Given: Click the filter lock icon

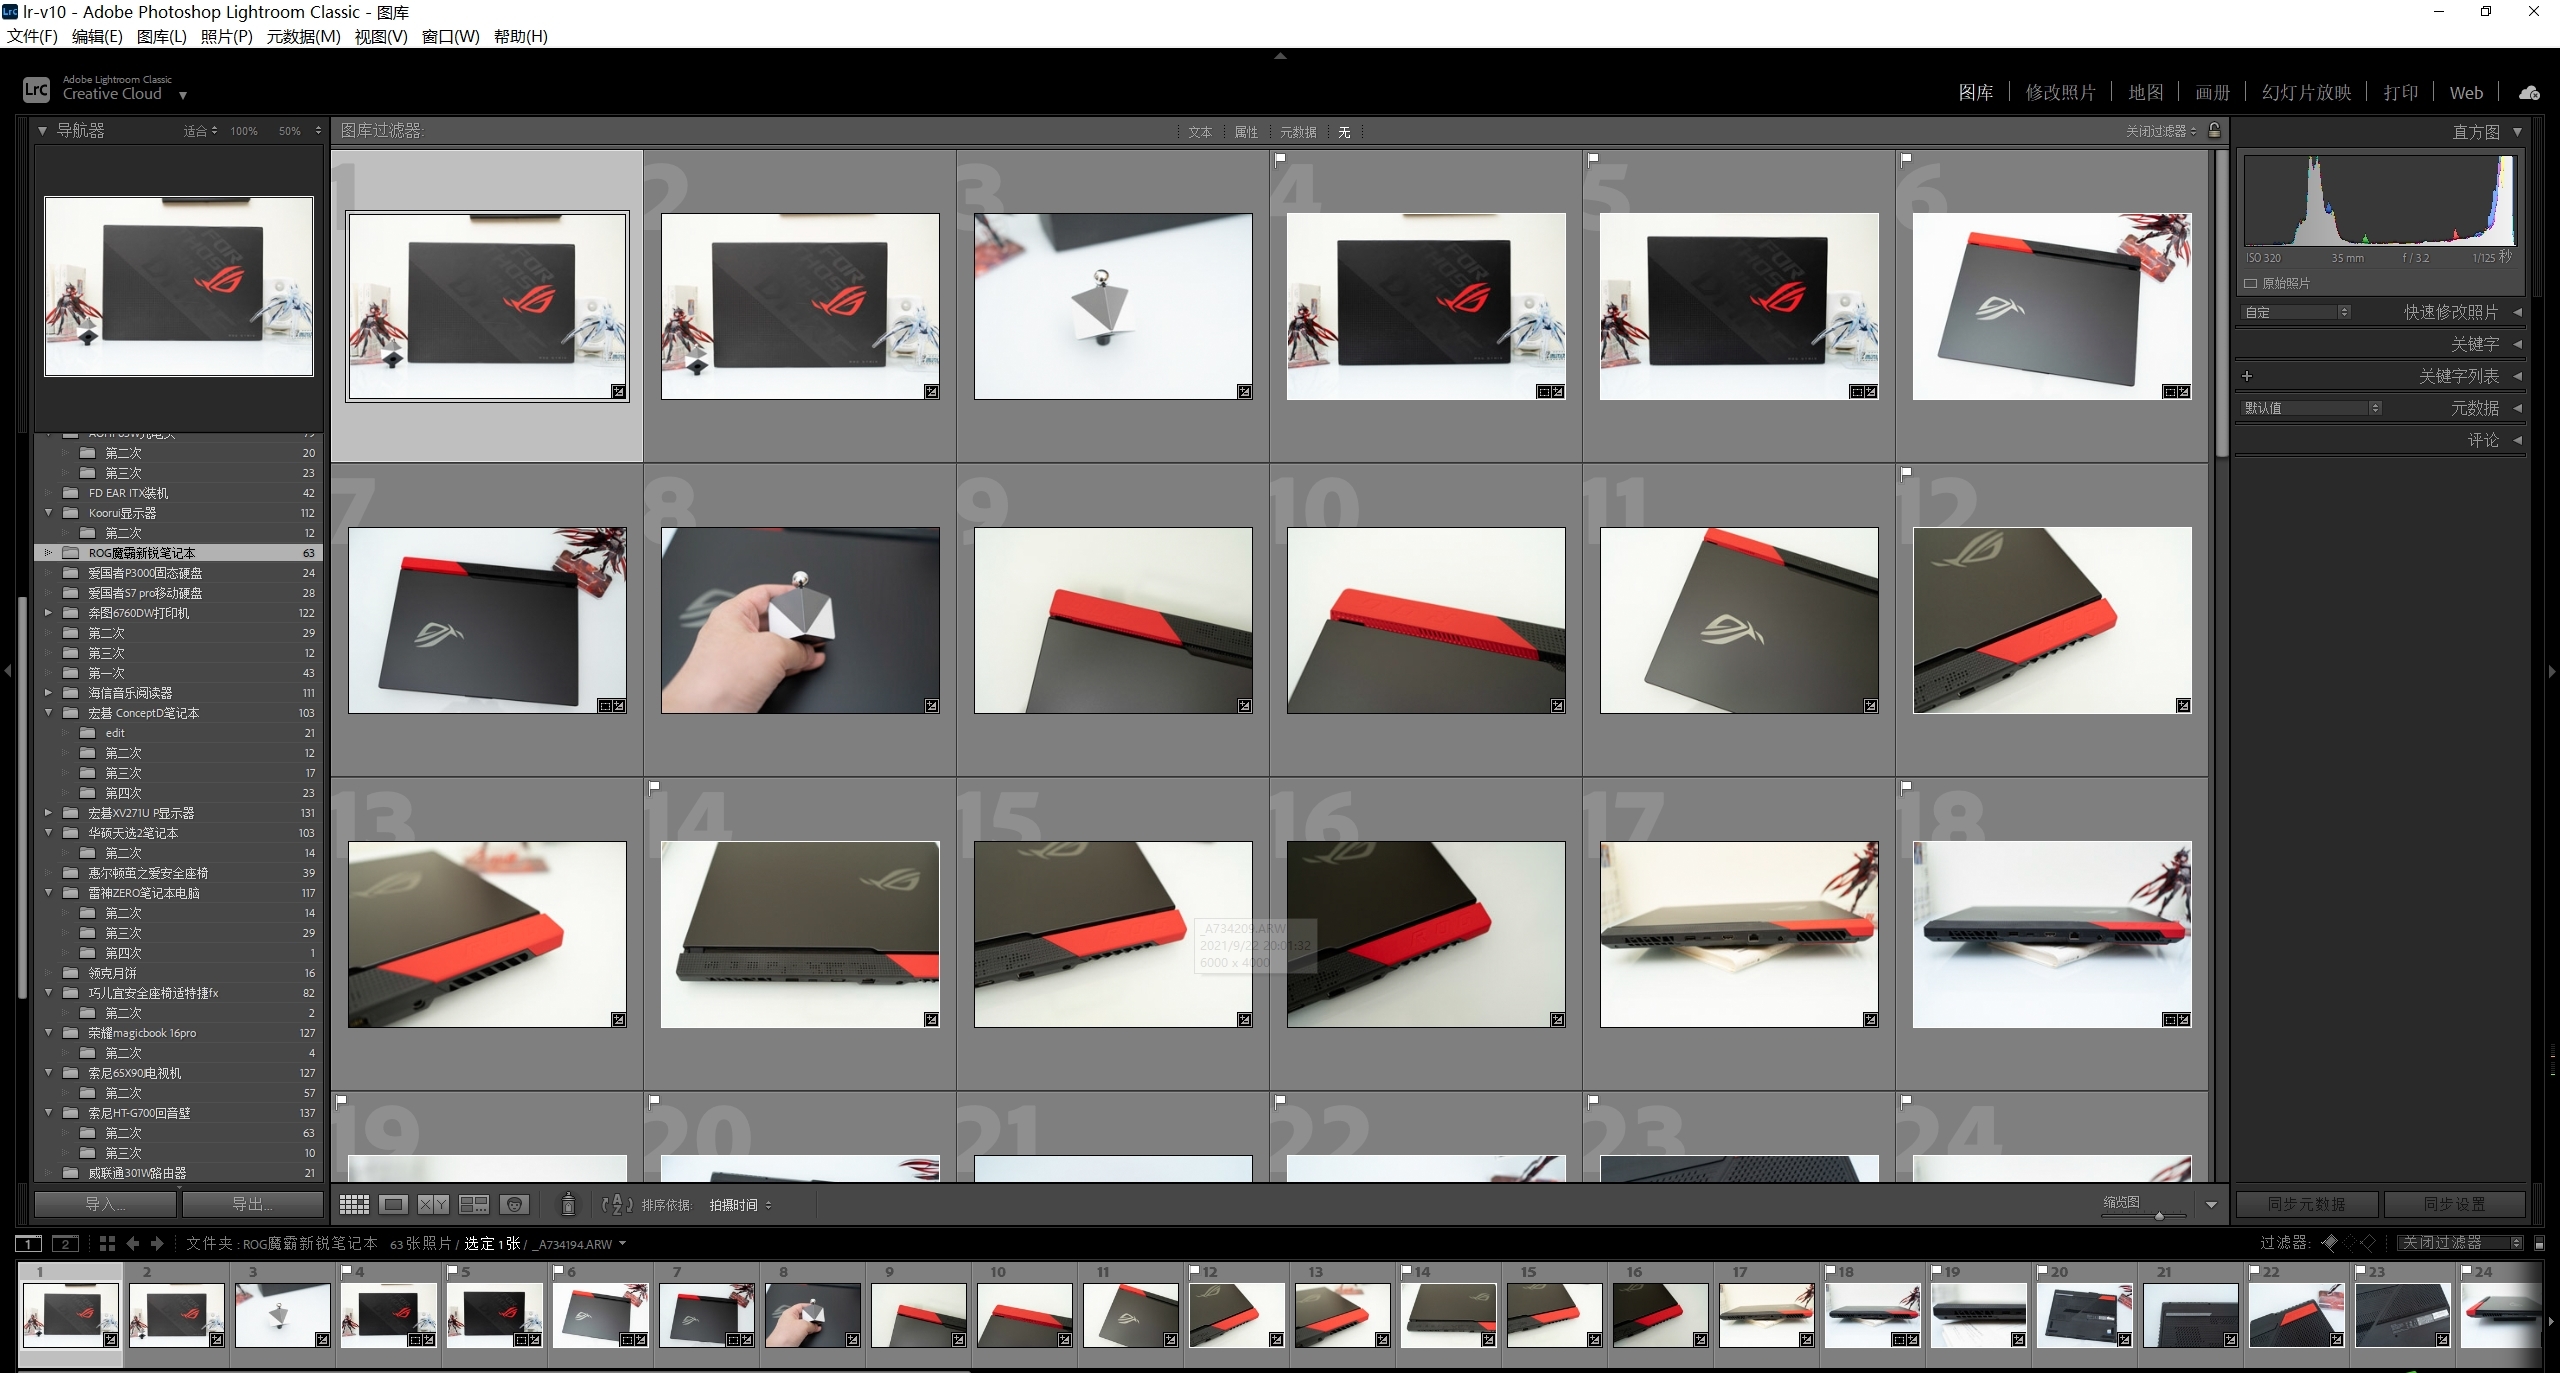Looking at the screenshot, I should tap(2214, 131).
